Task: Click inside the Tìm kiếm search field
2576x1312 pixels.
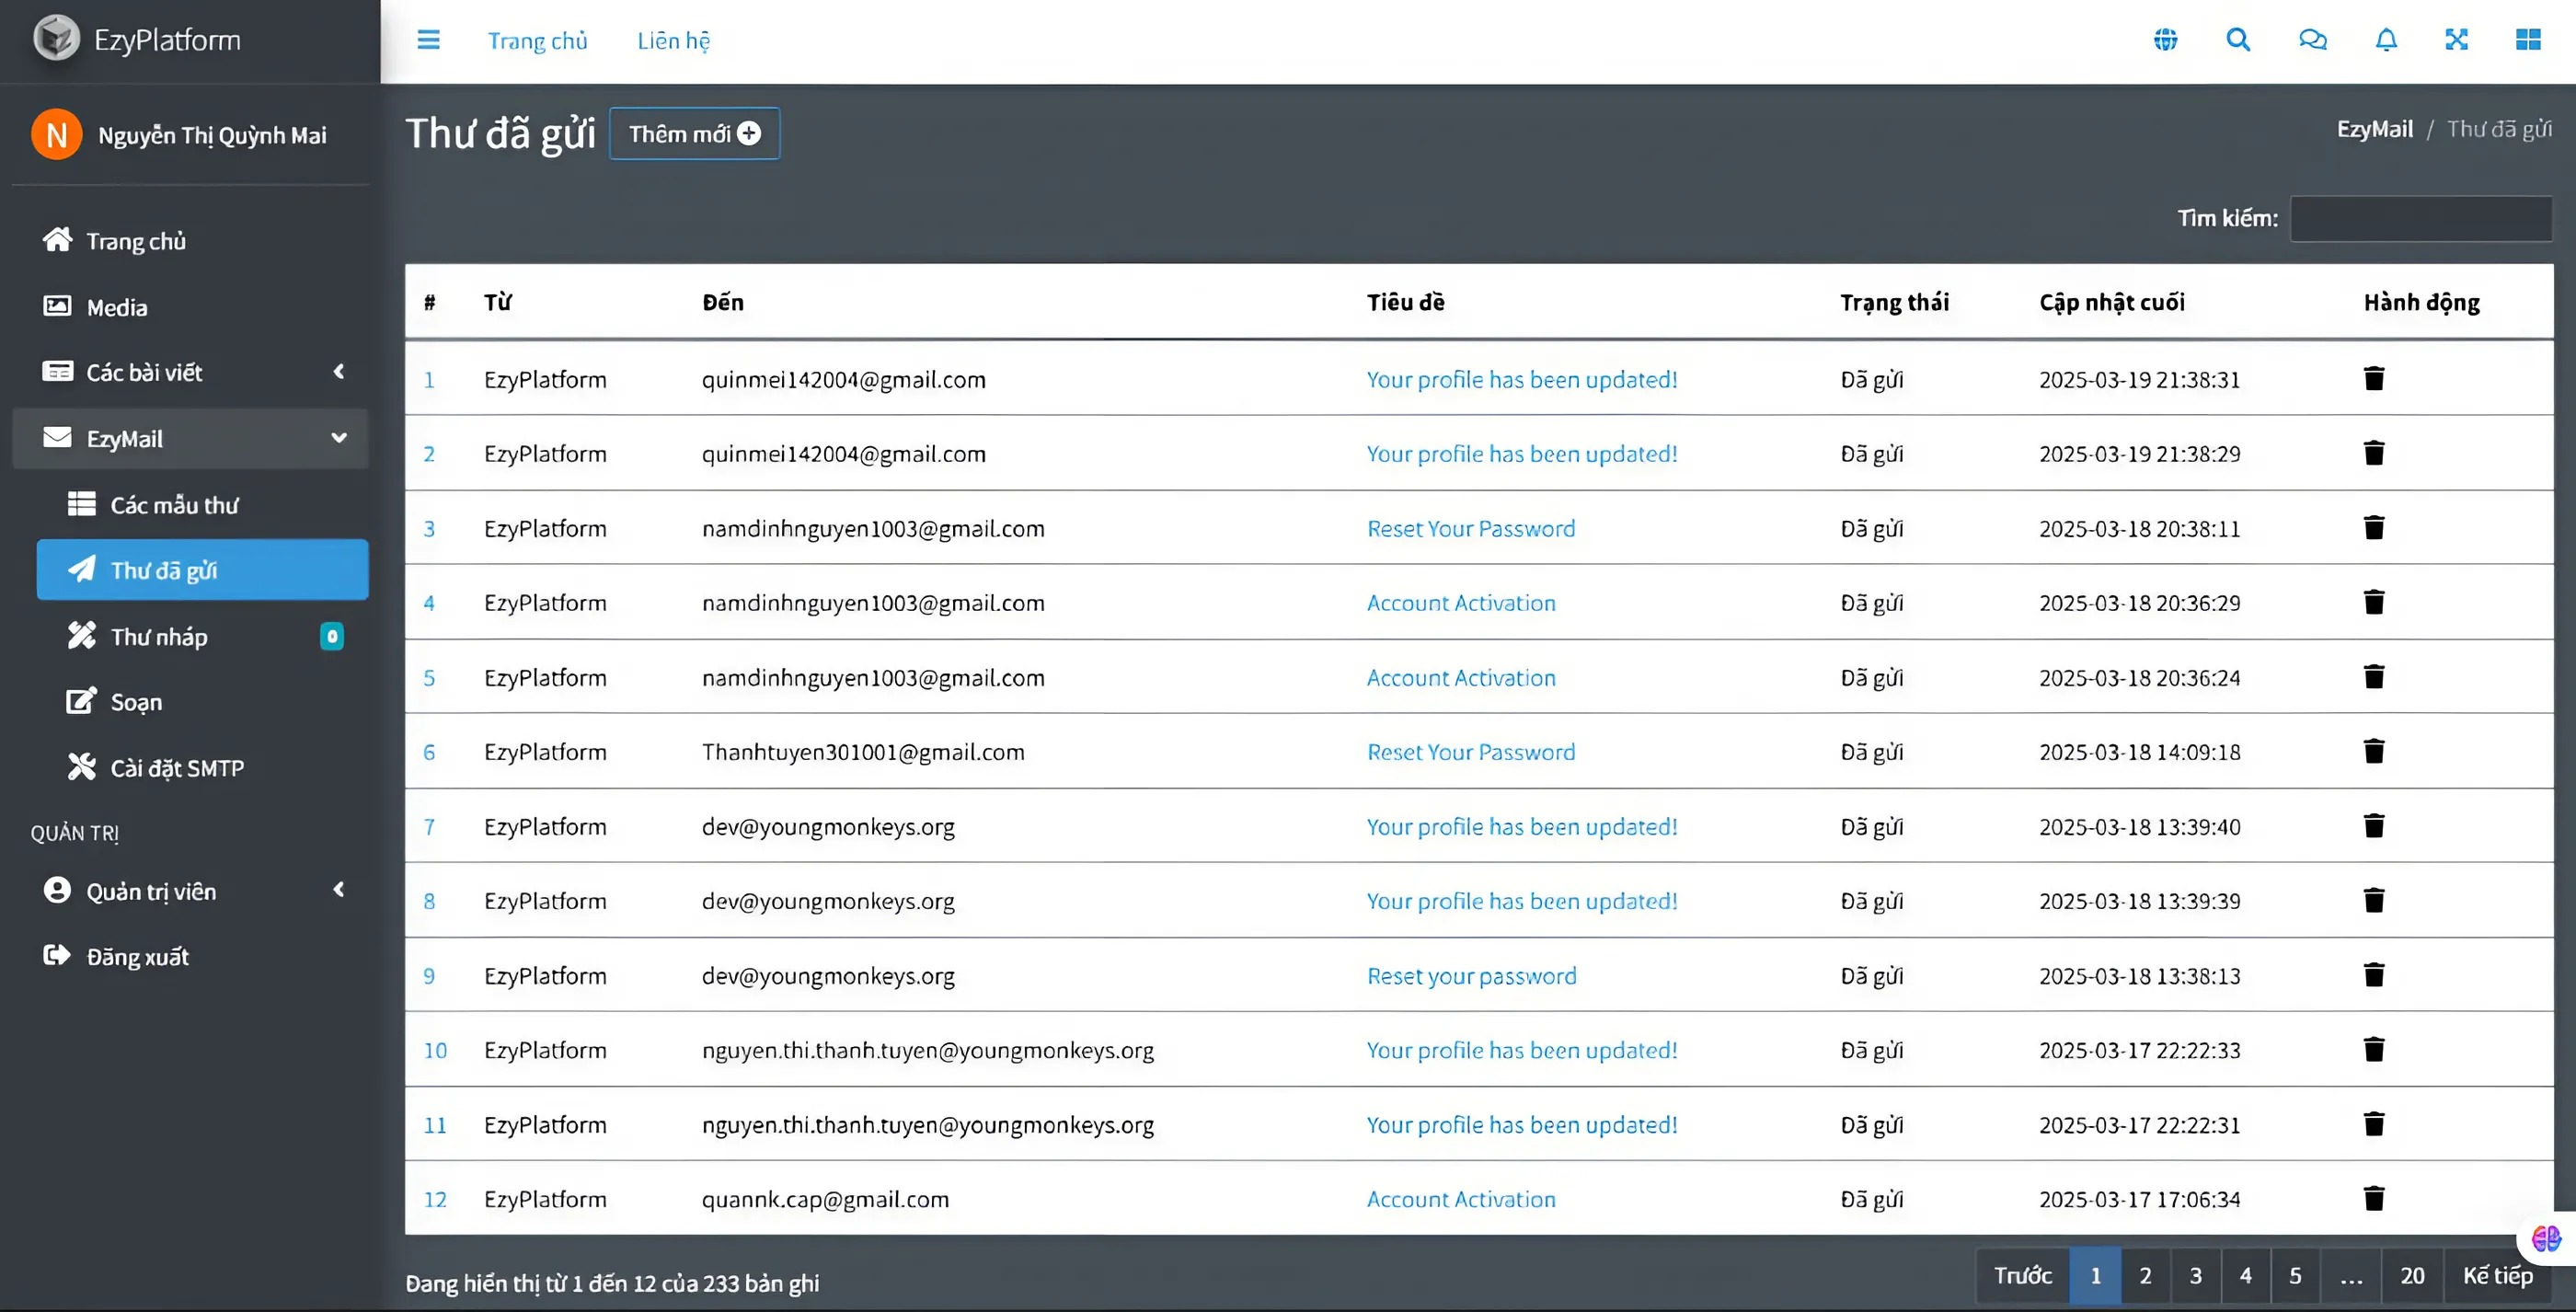Action: (2421, 218)
